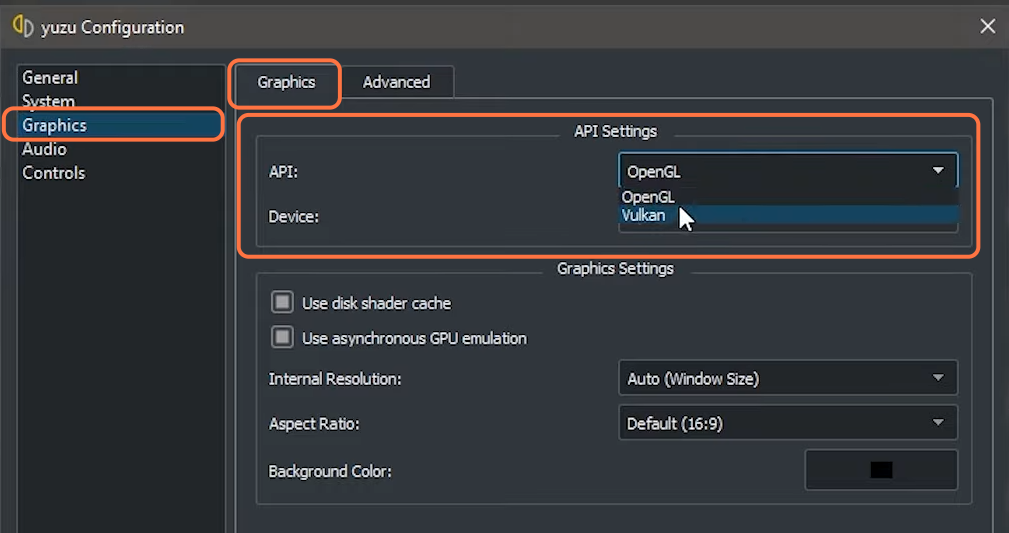The width and height of the screenshot is (1009, 533).
Task: Click the Internal Resolution dropdown arrow
Action: point(938,378)
